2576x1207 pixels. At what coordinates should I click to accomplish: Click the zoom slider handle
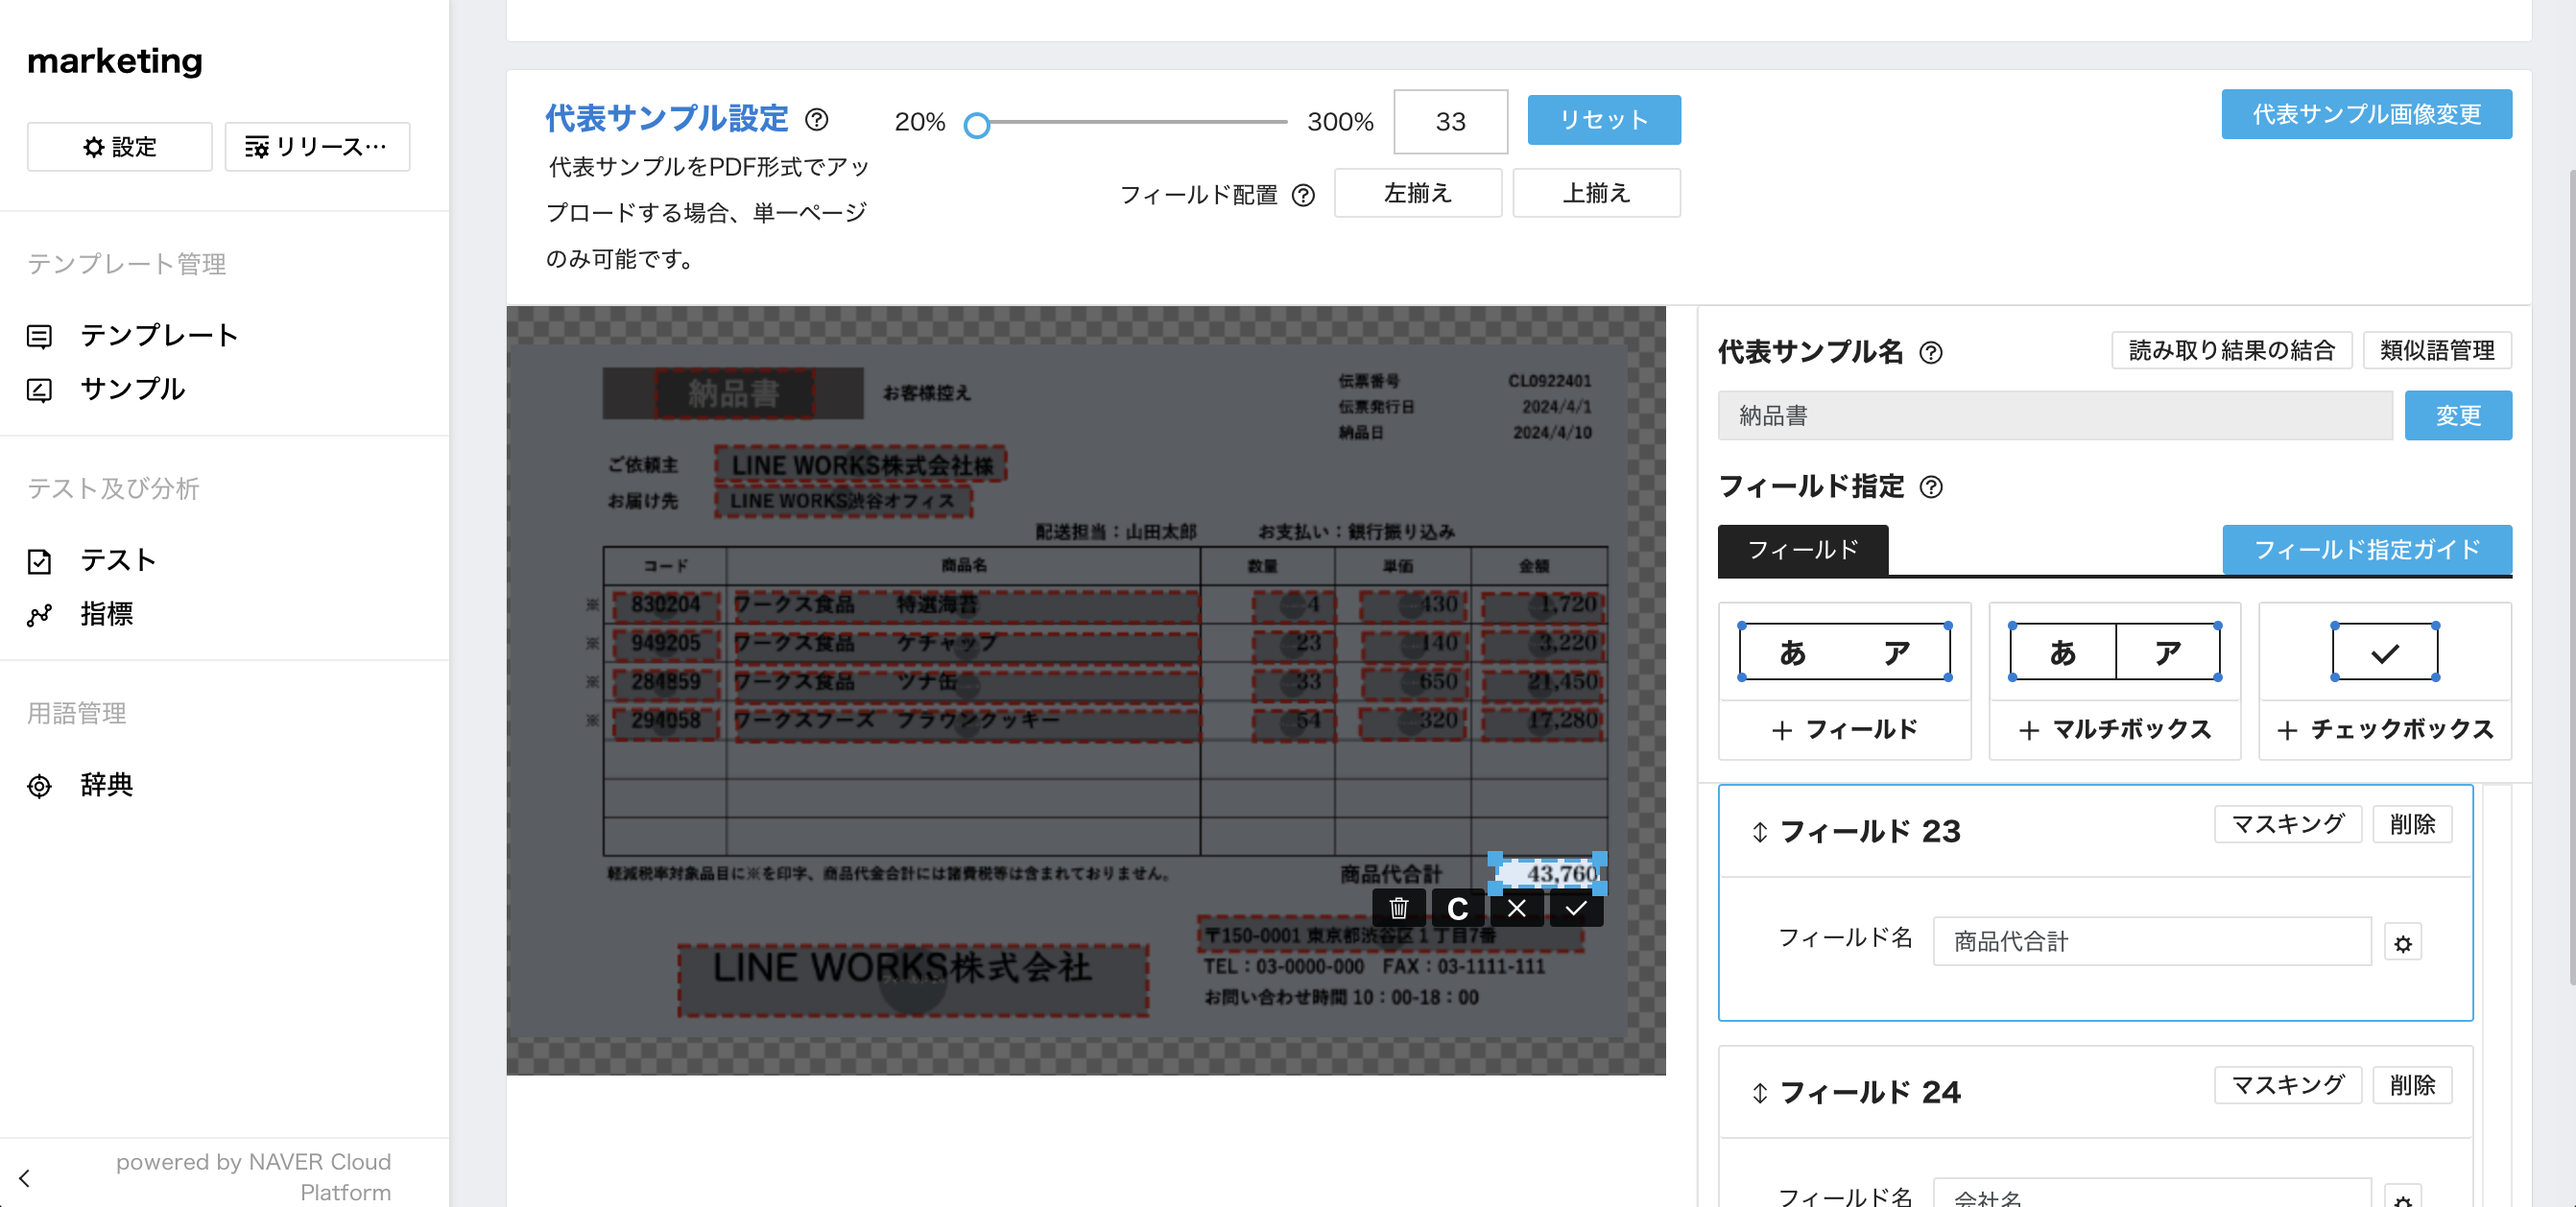[977, 125]
